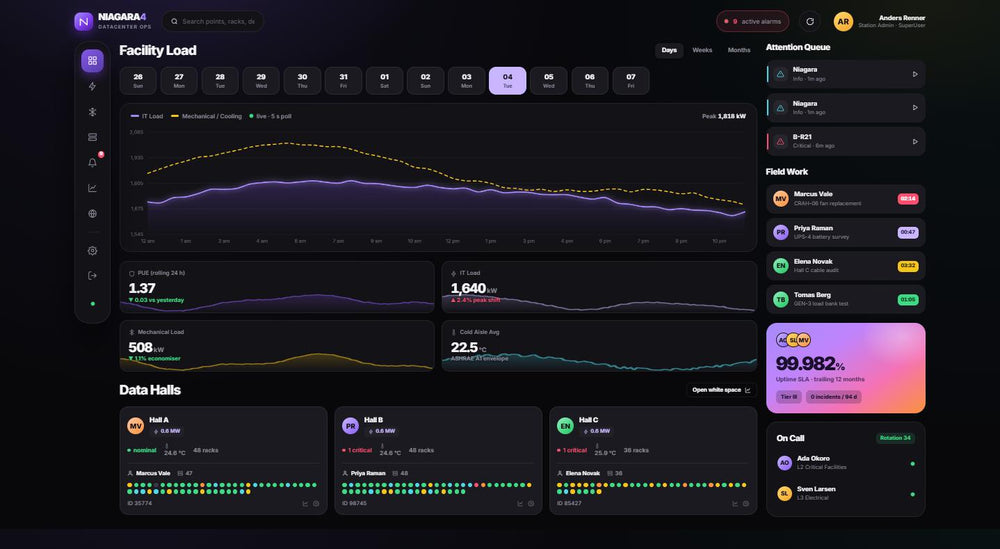The width and height of the screenshot is (1000, 549).
Task: Open the chart icon on Hall B card
Action: pyautogui.click(x=520, y=504)
